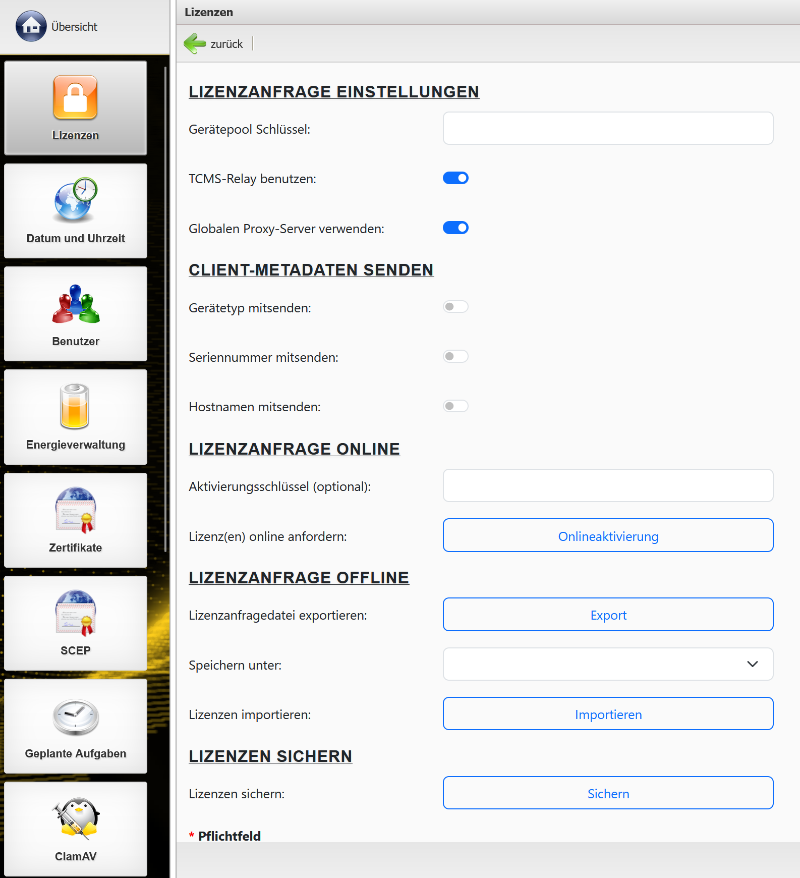Image resolution: width=800 pixels, height=878 pixels.
Task: Click the green zurück arrow
Action: click(x=195, y=44)
